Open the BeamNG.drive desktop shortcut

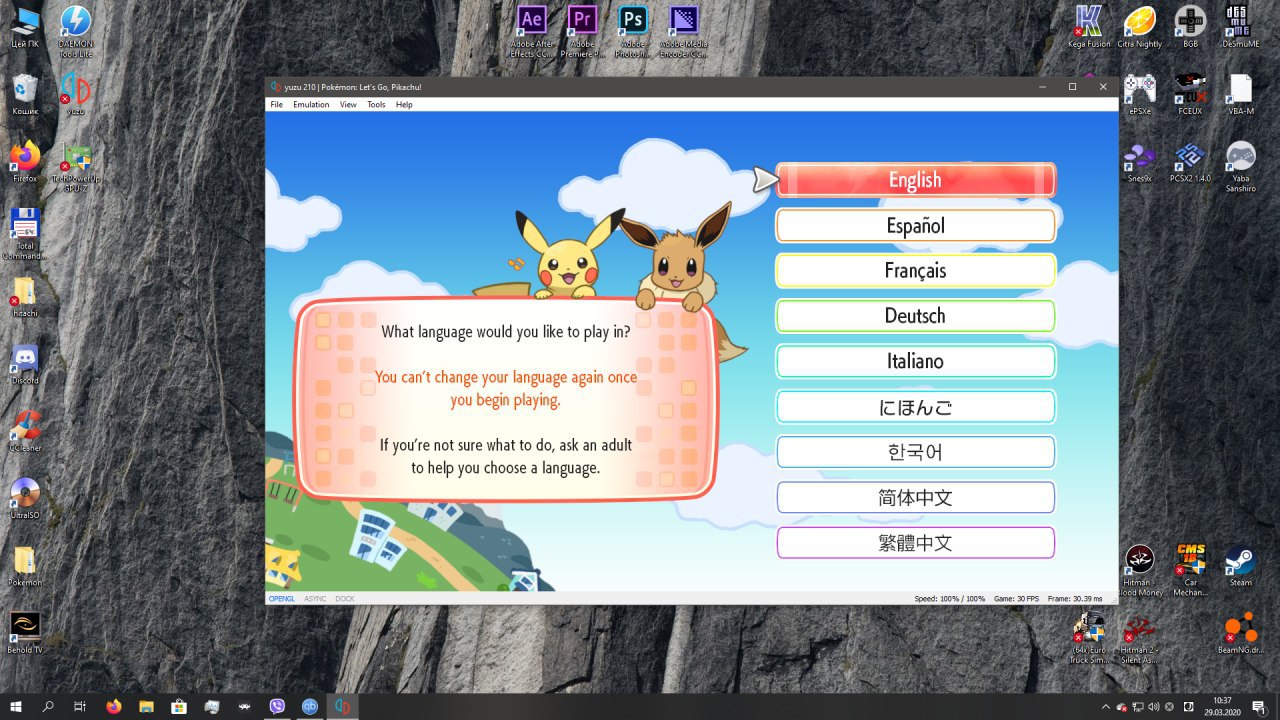tap(1240, 632)
